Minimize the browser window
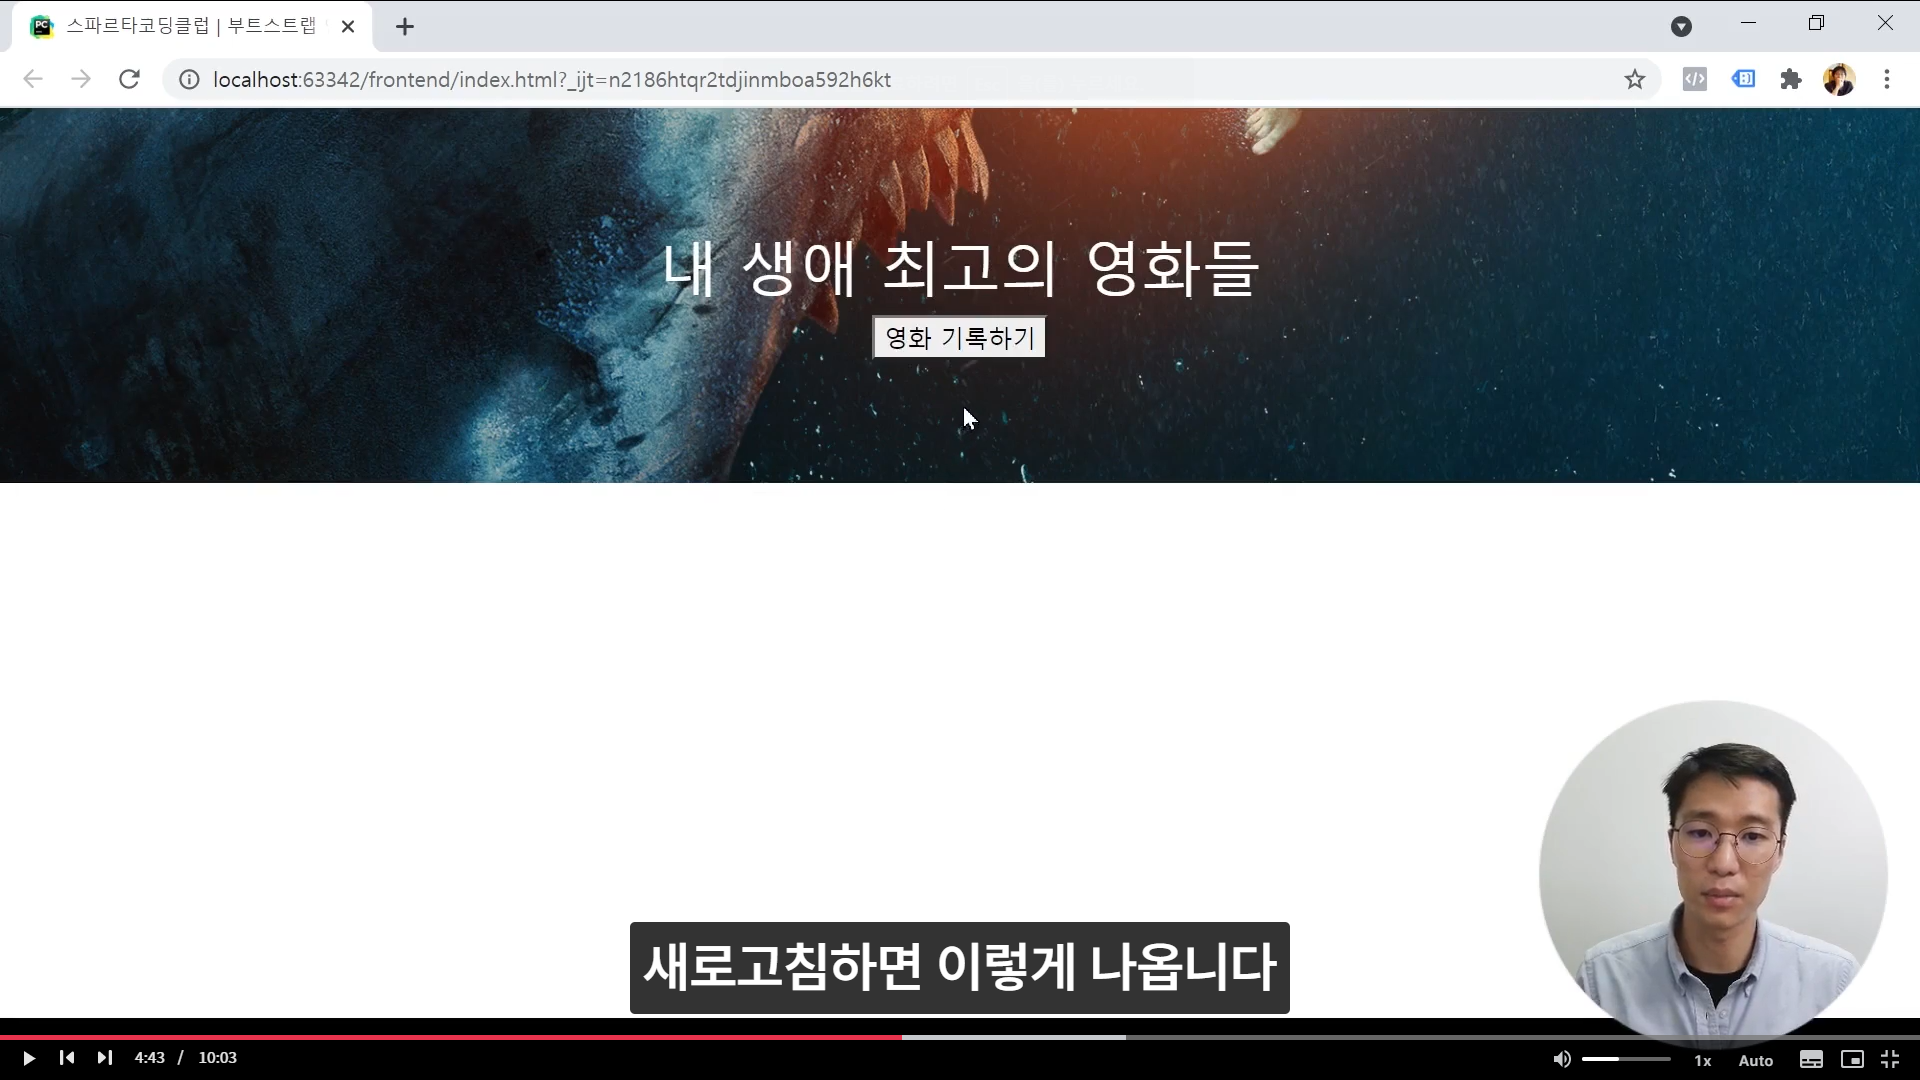The width and height of the screenshot is (1920, 1080). click(1748, 23)
